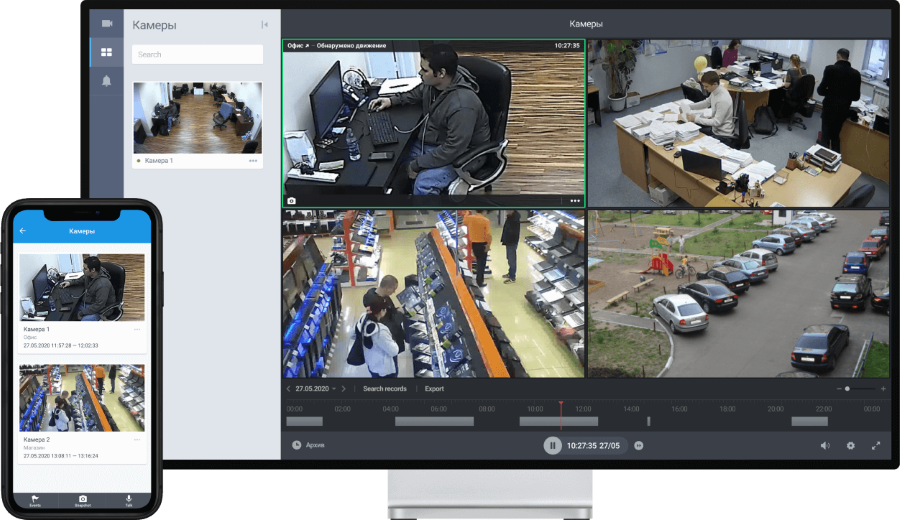Image resolution: width=900 pixels, height=520 pixels.
Task: Click the Search records button
Action: click(384, 388)
